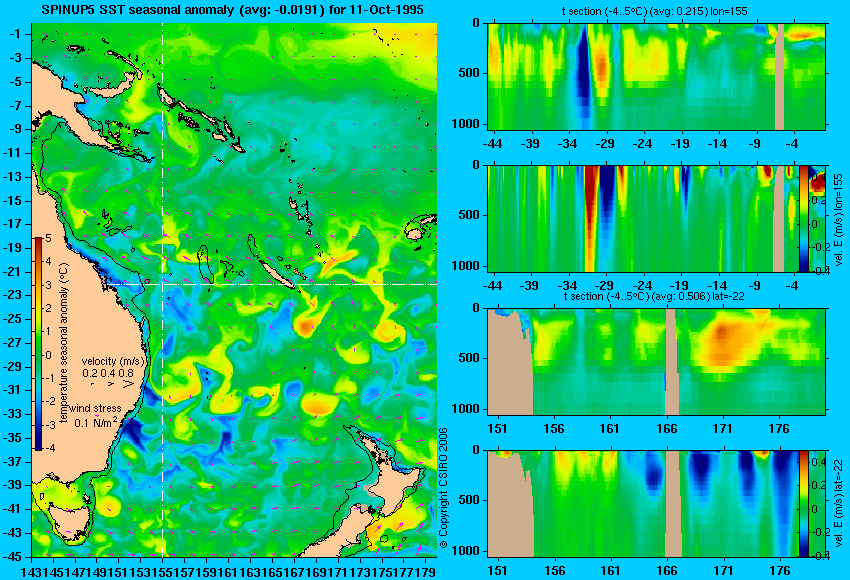Click the SPINUP5 SST seasonal anomaly title
Image resolution: width=850 pixels, height=580 pixels.
pyautogui.click(x=233, y=10)
